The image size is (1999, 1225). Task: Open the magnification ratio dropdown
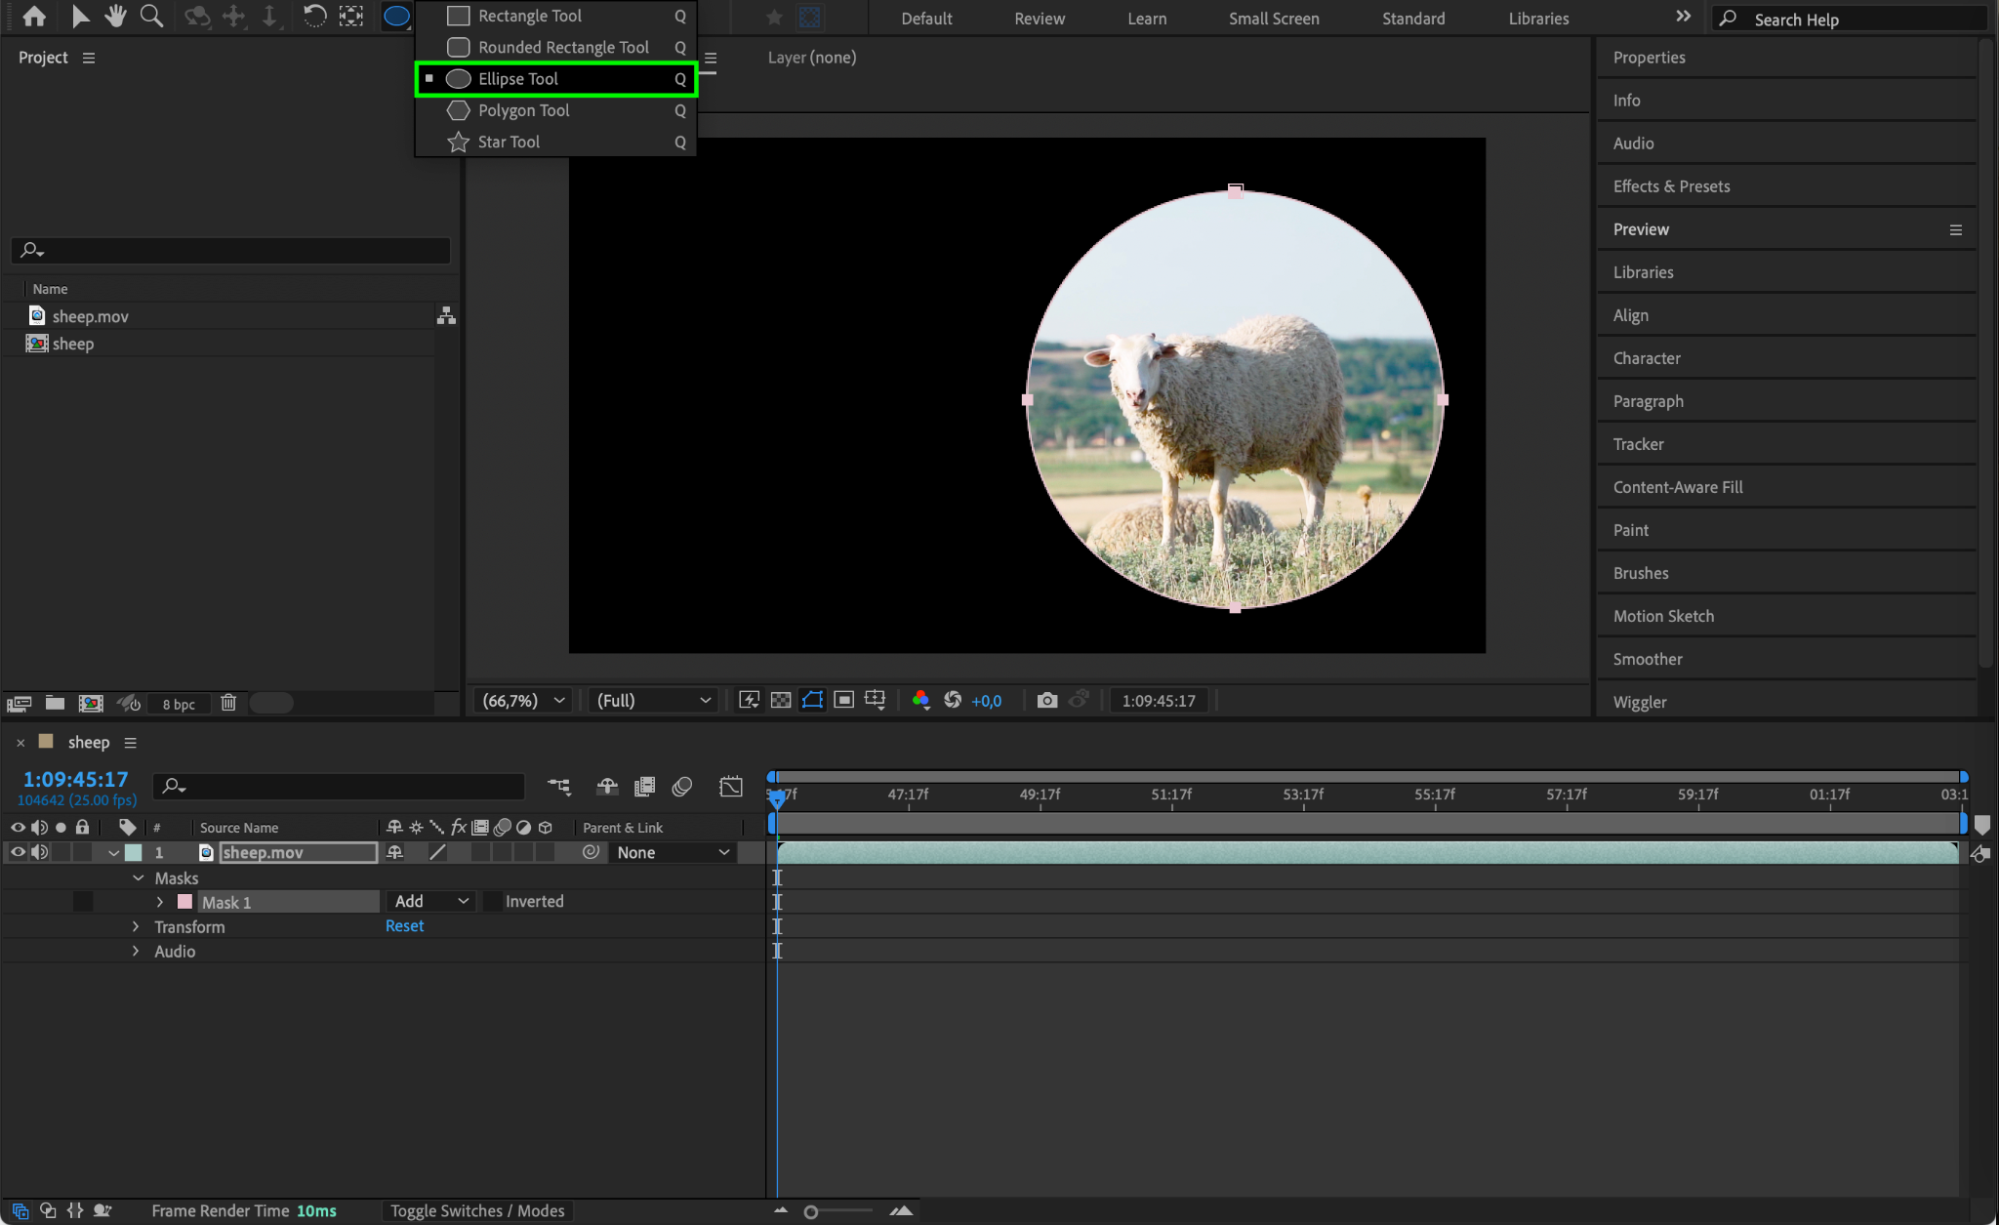pos(523,700)
